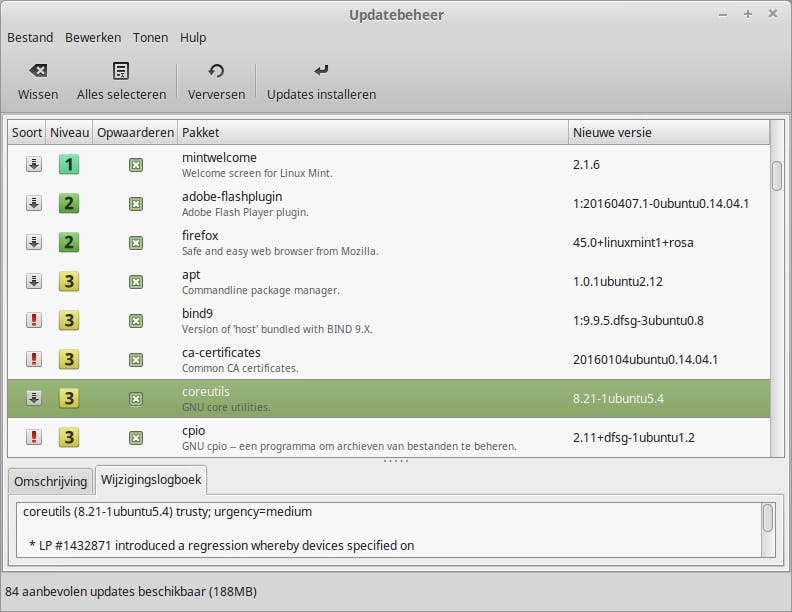Click the level 3 badge for bind9

[69, 320]
